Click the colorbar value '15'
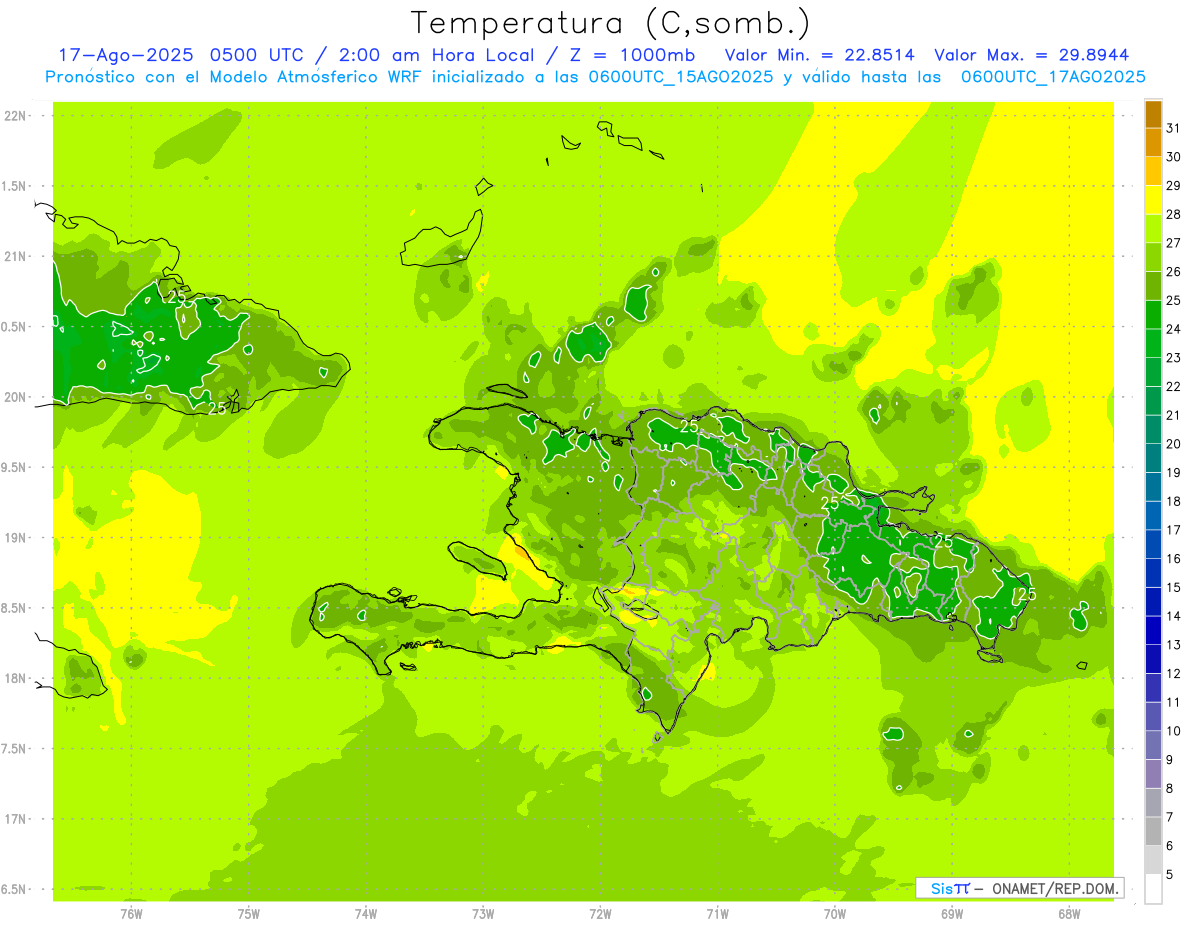 point(1174,587)
